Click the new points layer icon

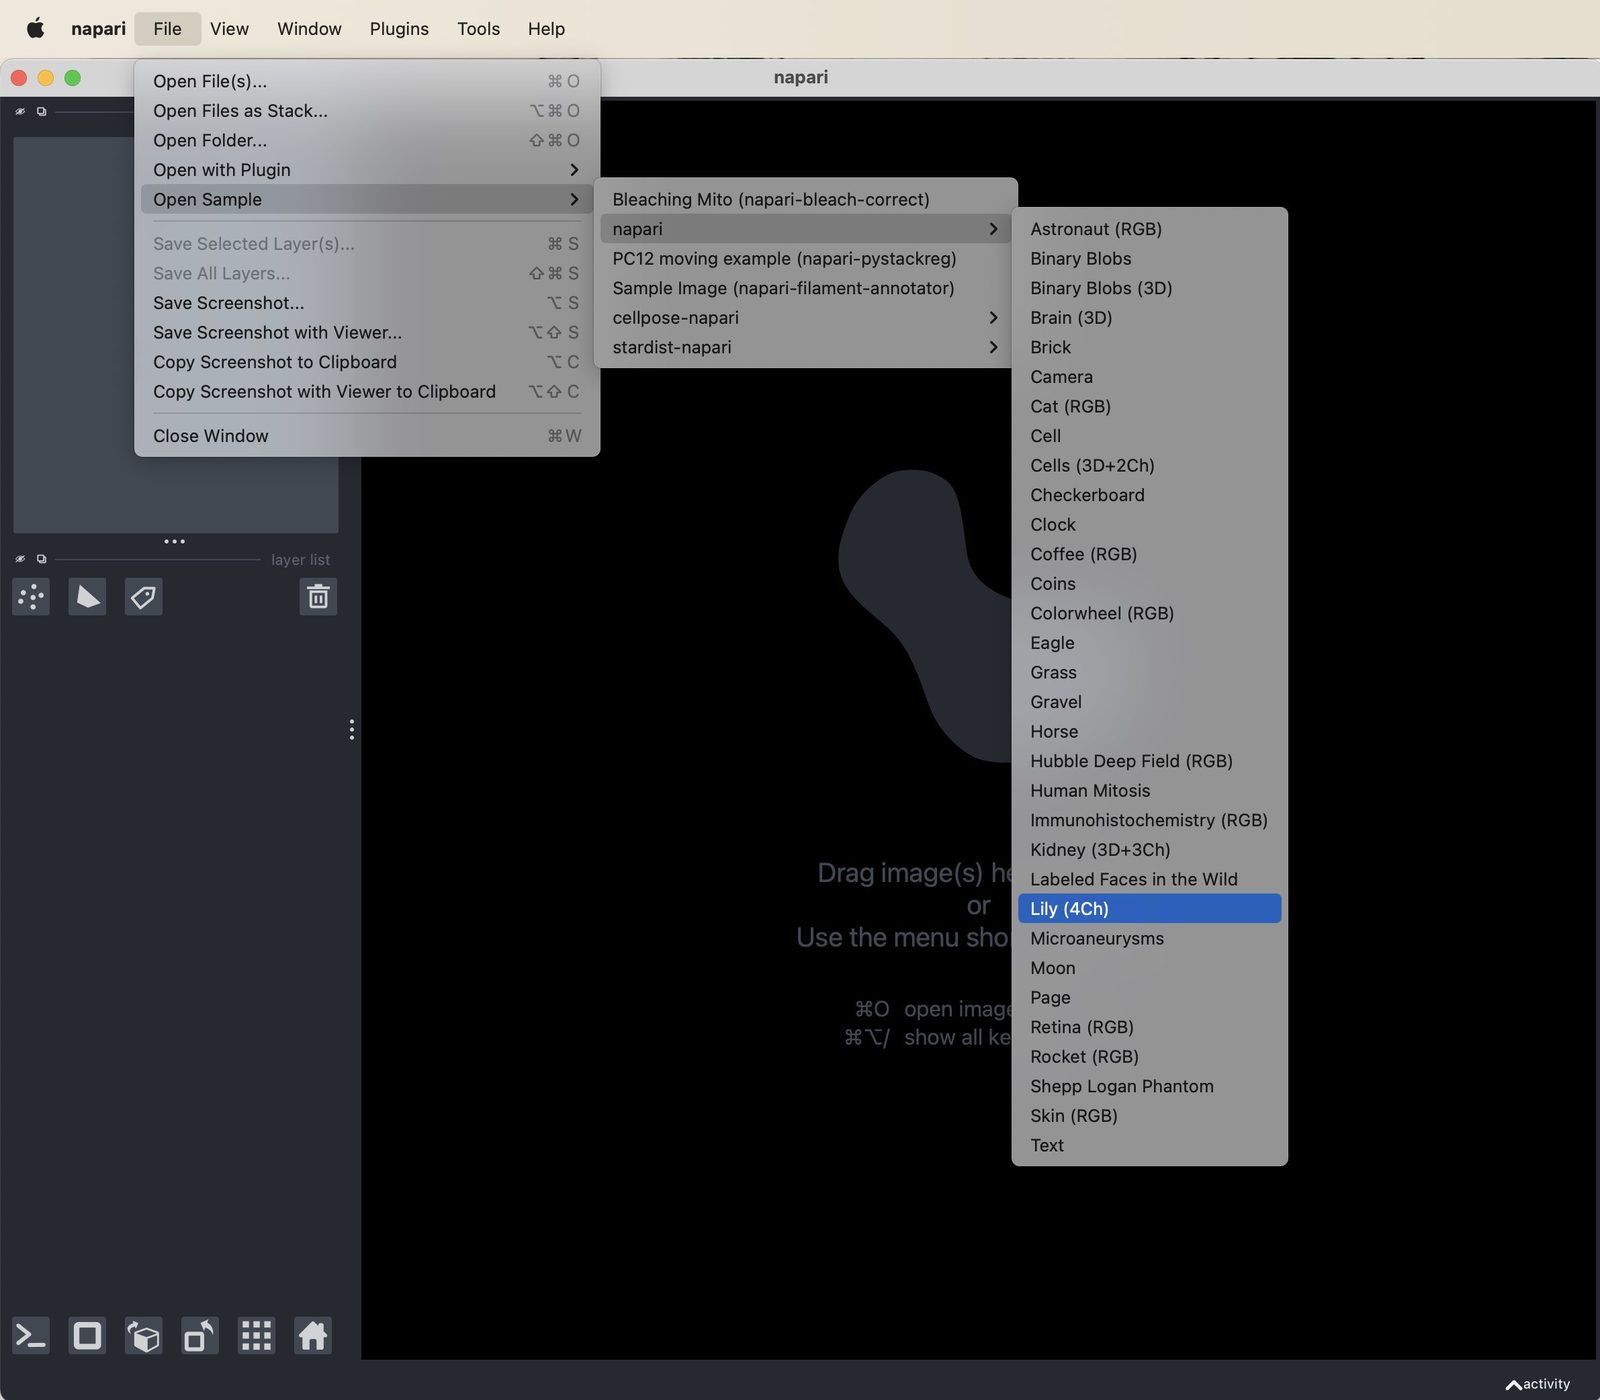pyautogui.click(x=31, y=597)
